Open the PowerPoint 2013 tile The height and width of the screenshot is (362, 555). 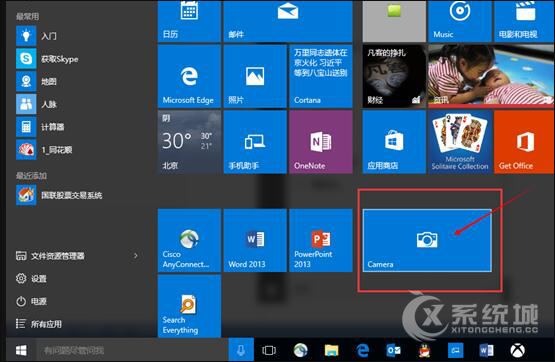coord(321,240)
